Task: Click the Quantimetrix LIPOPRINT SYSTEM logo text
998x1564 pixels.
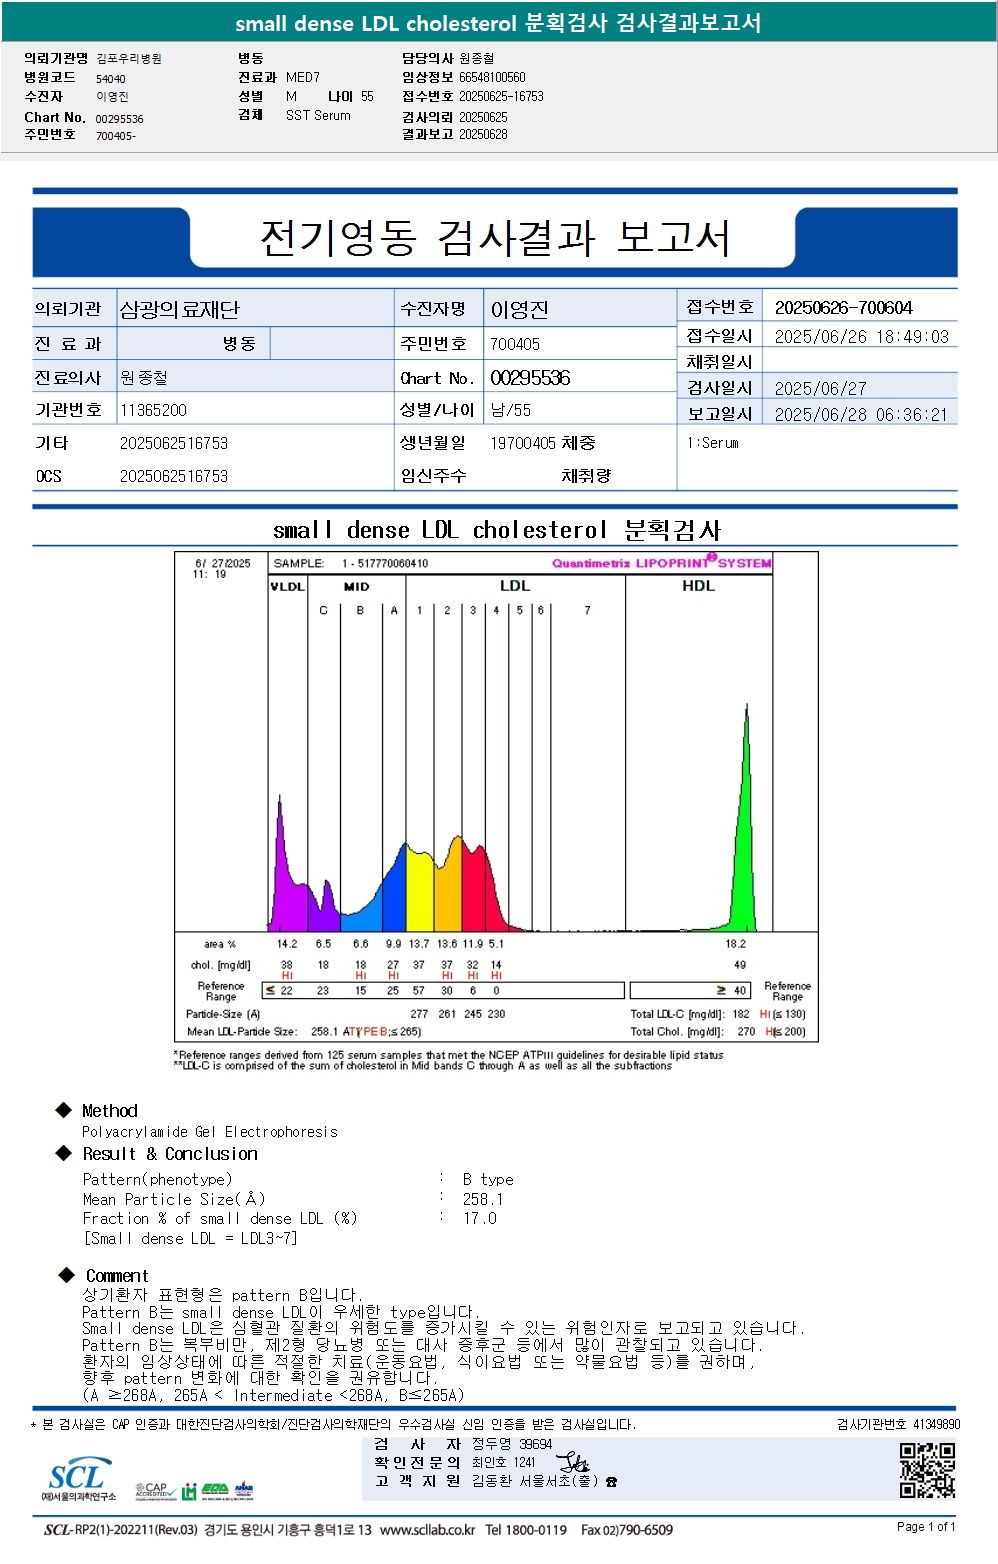Action: [x=661, y=563]
